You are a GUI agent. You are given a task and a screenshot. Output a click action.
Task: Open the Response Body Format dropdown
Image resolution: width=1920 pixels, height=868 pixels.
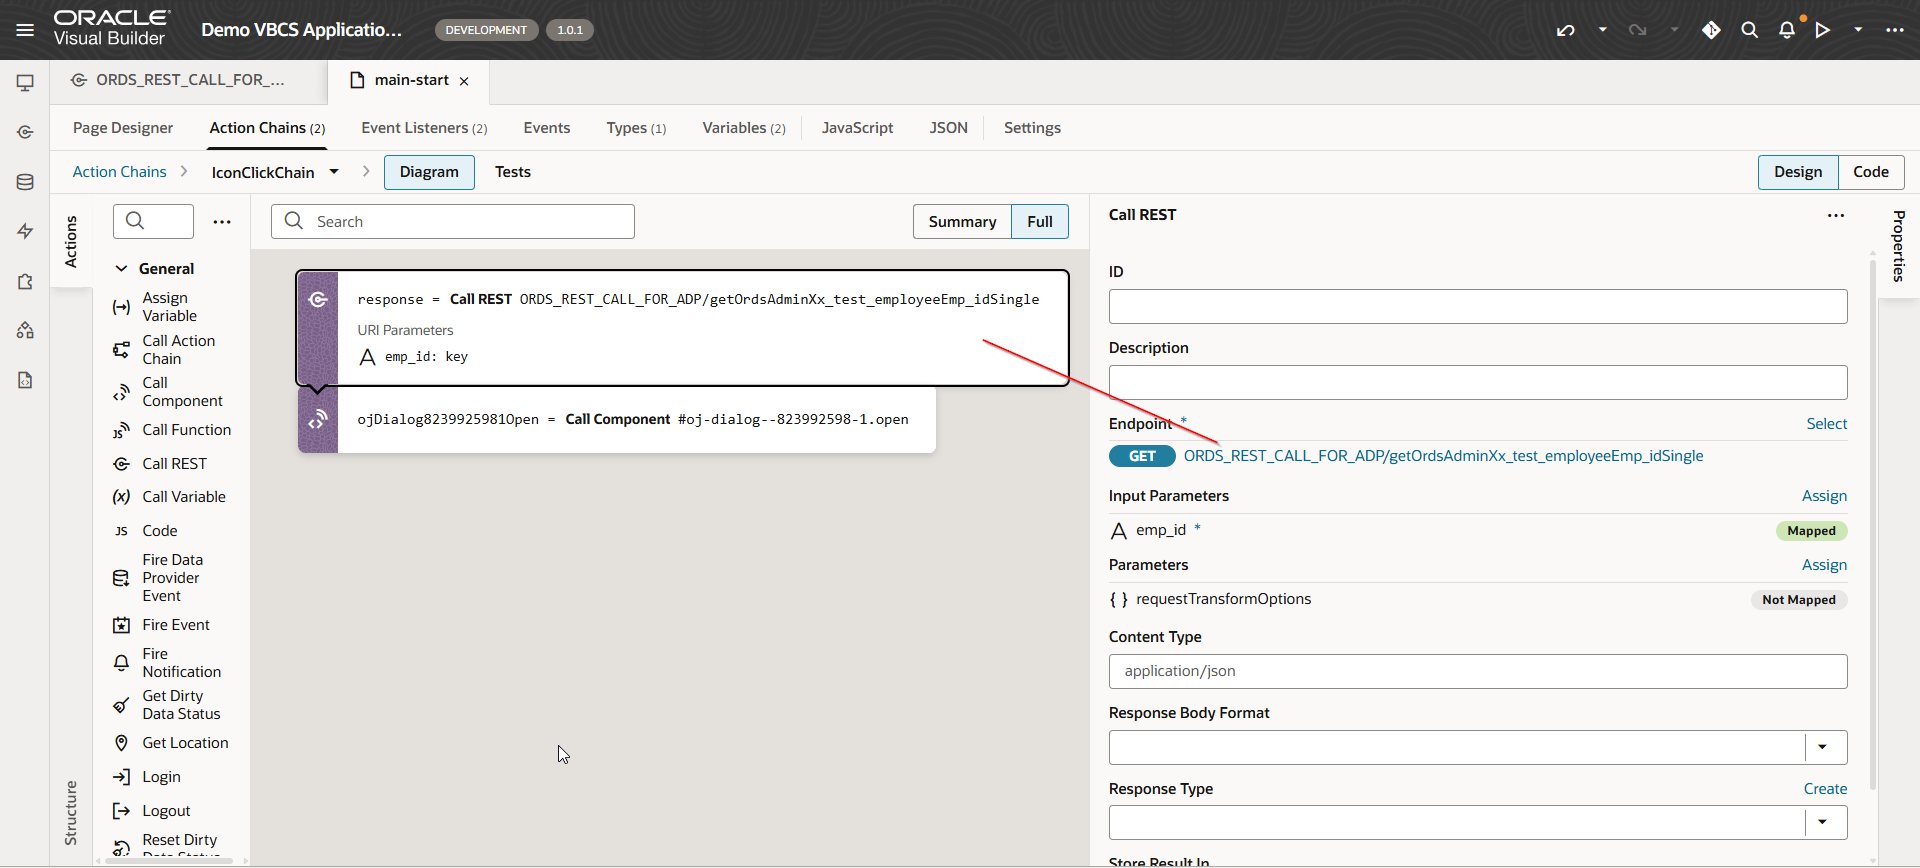pos(1822,747)
